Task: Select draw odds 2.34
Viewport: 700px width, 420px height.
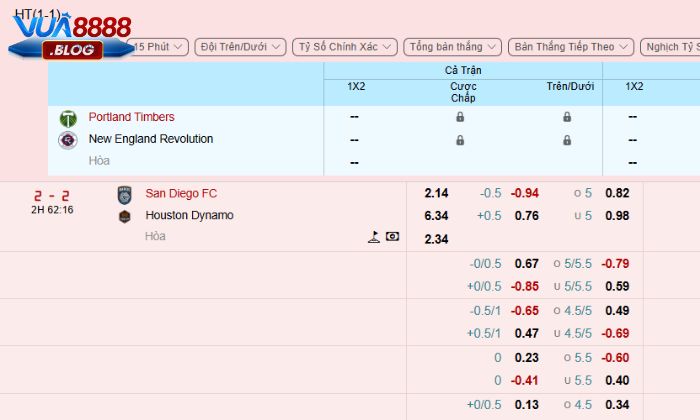Action: (x=436, y=238)
